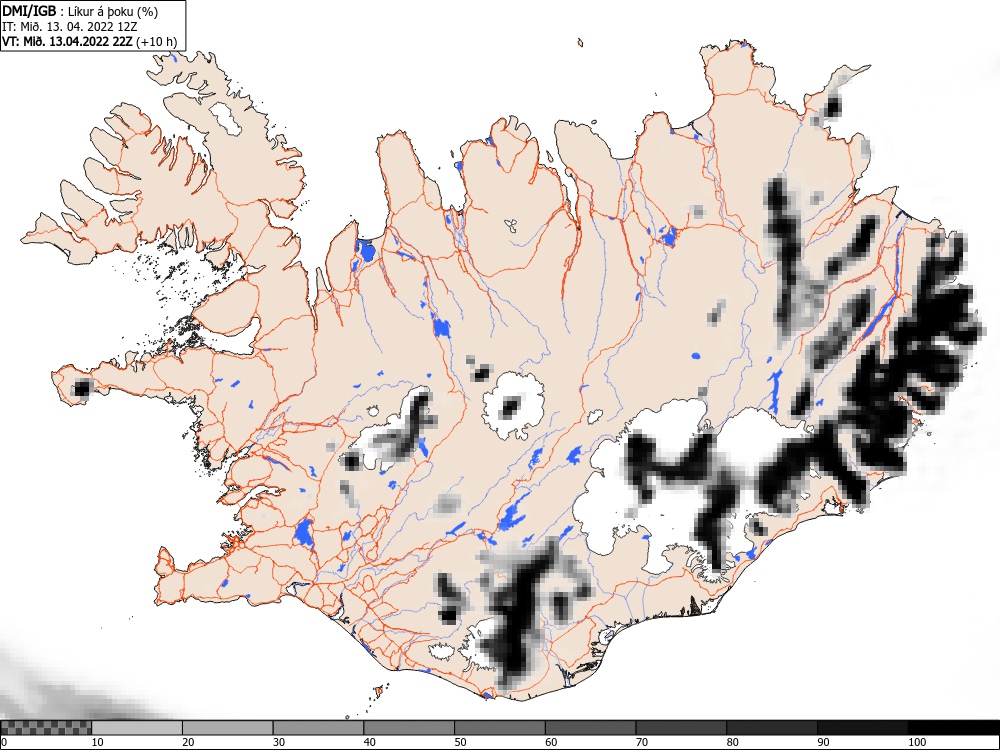1000x750 pixels.
Task: Click the "IT: Mið. 13. 04. 2022 12Z" line
Action: click(70, 27)
